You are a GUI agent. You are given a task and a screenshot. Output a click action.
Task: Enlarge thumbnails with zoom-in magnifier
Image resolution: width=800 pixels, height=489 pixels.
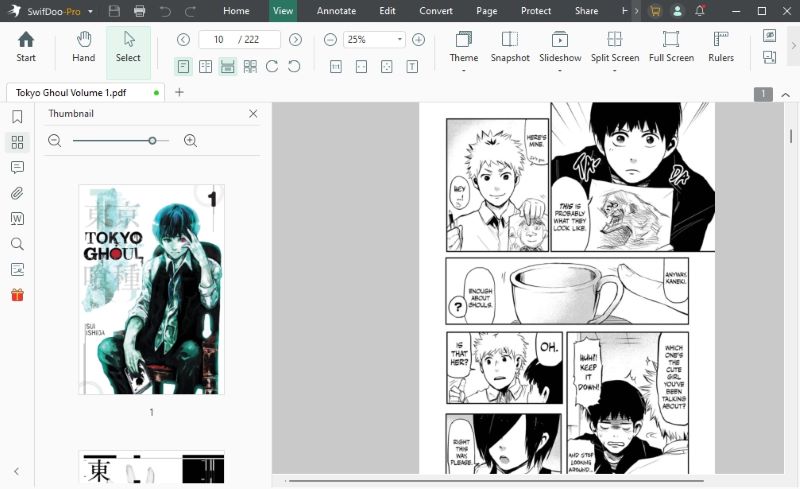click(x=190, y=140)
